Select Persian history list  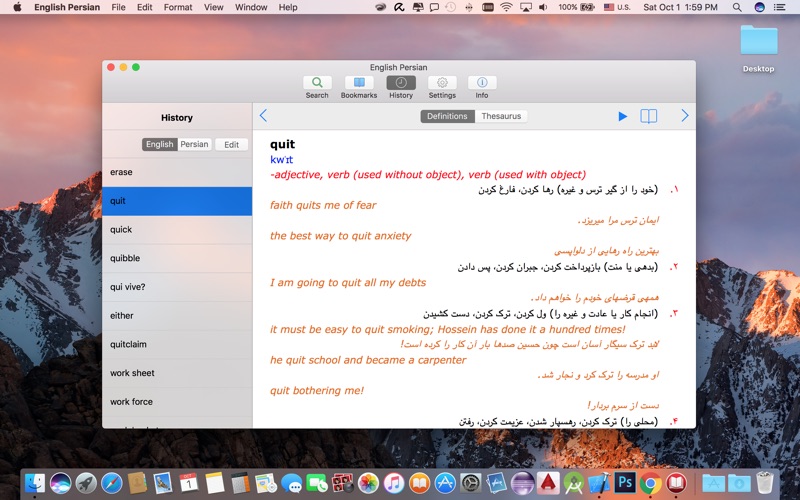tap(194, 144)
